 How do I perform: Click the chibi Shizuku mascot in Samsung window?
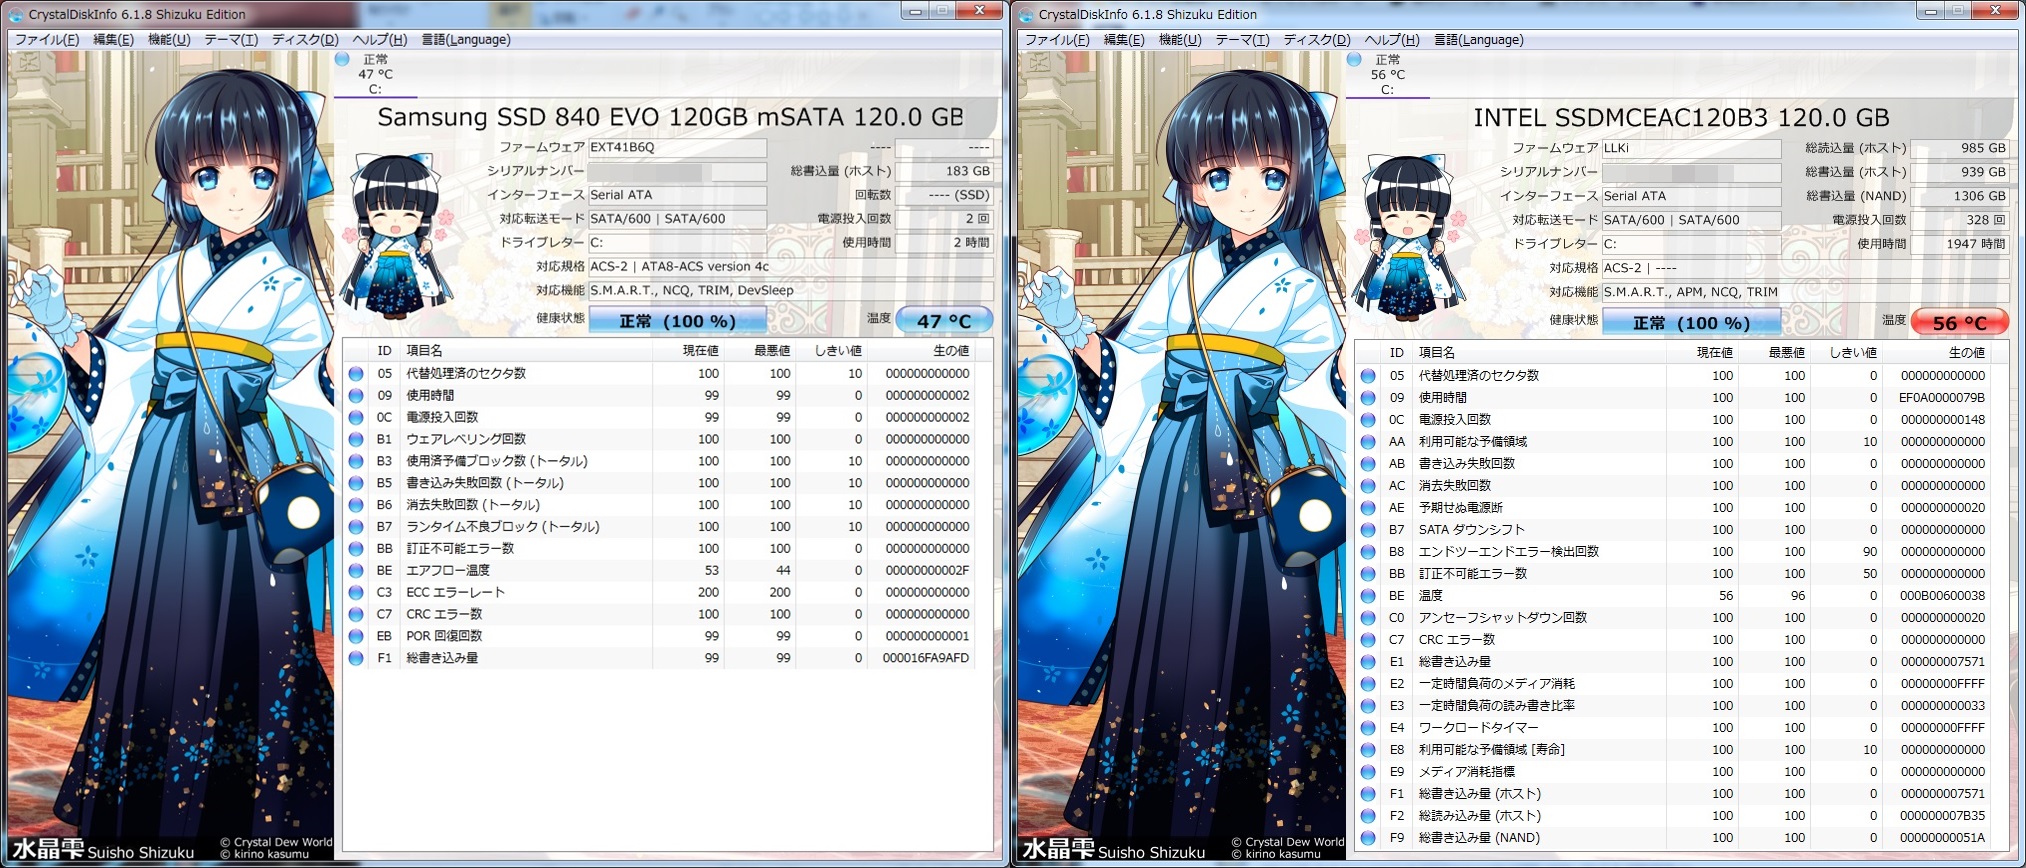click(397, 236)
